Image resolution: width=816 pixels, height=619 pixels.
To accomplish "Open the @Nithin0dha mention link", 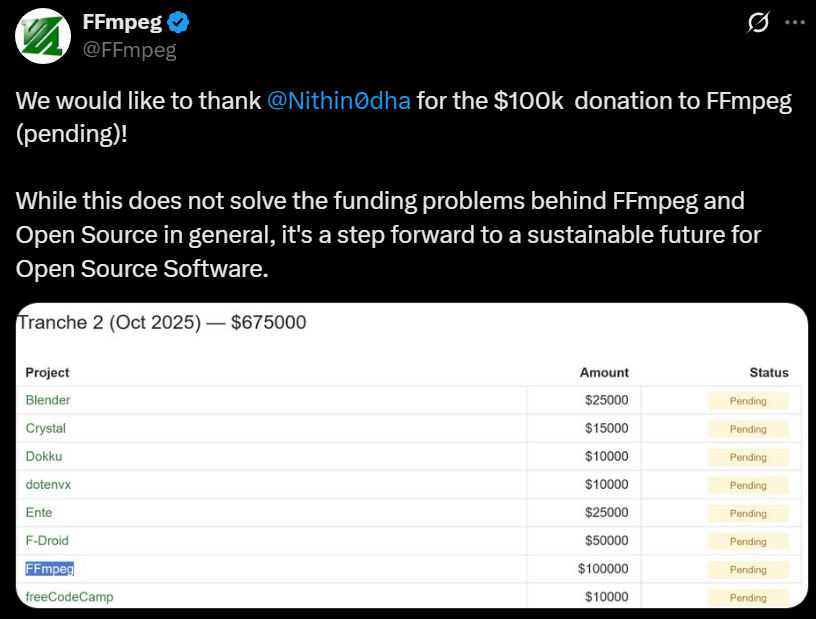I will (339, 102).
